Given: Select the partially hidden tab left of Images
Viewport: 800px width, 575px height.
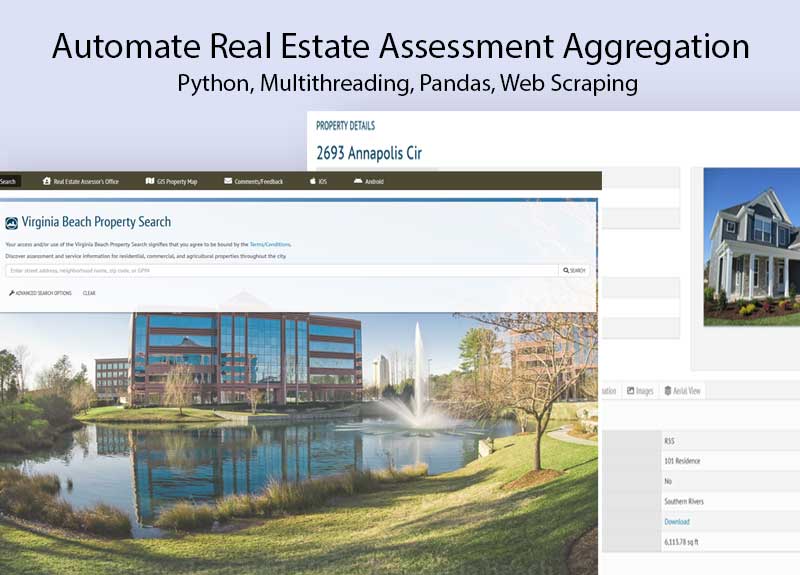Looking at the screenshot, I should click(x=608, y=391).
